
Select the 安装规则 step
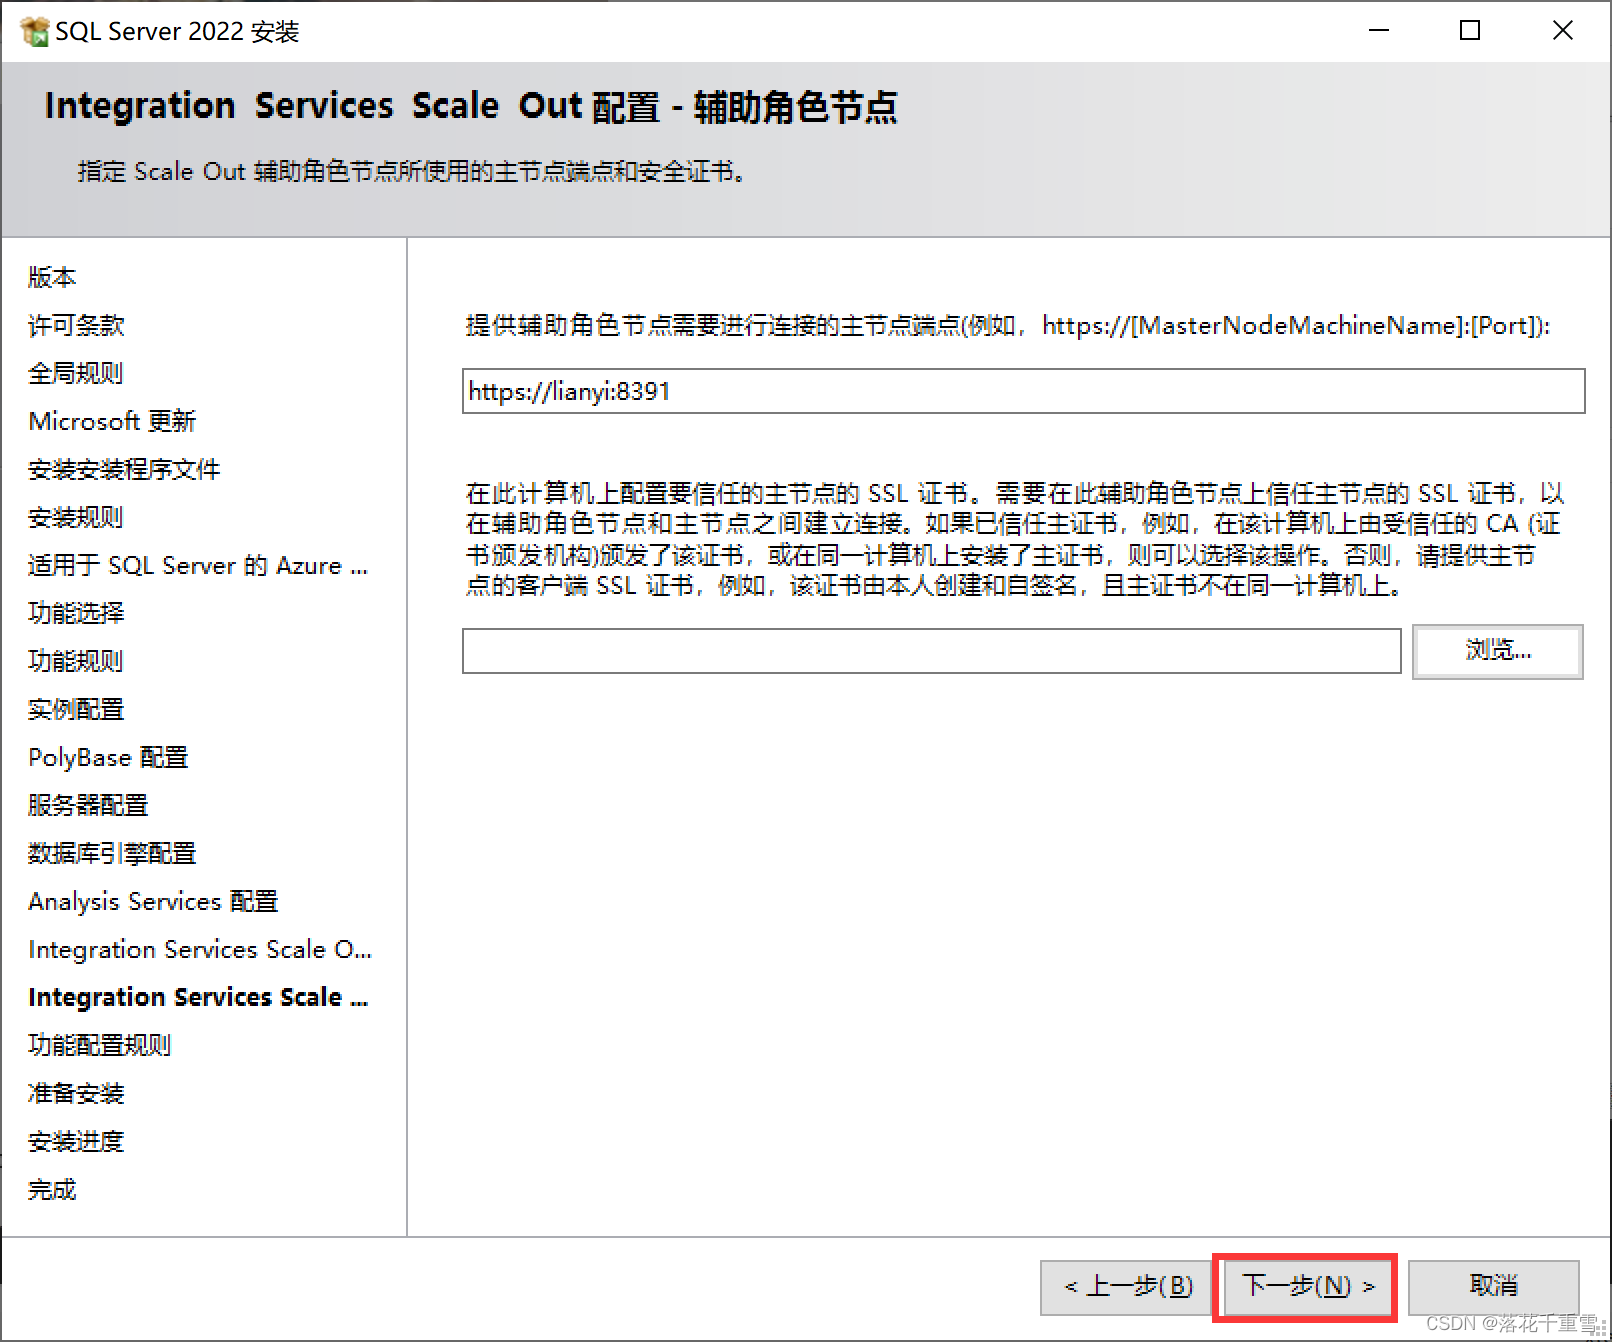coord(76,517)
